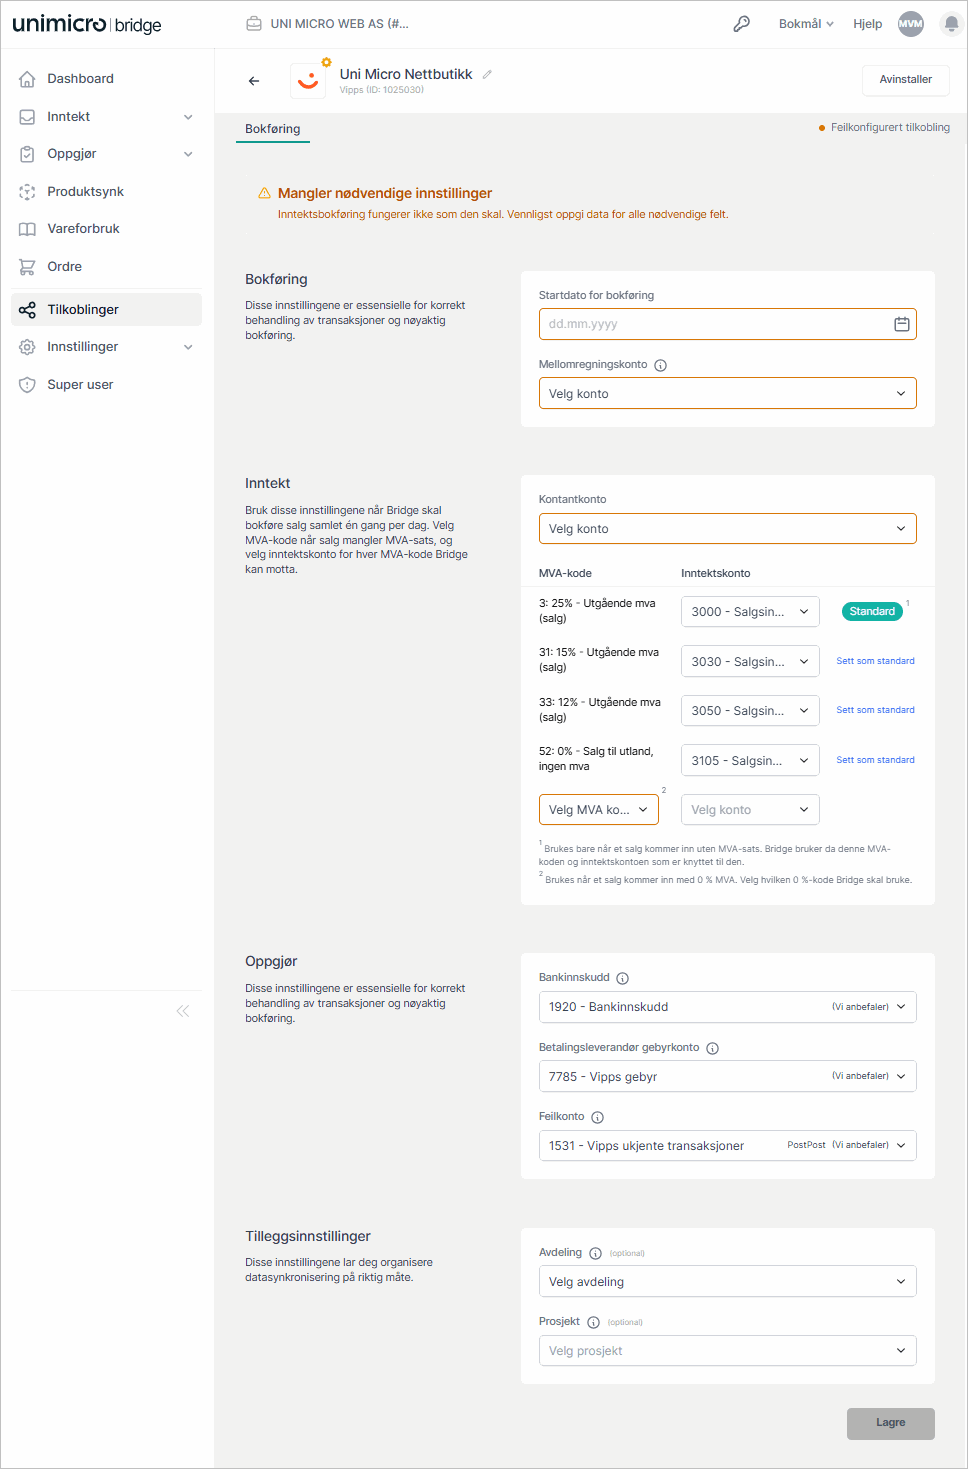Expand the Inntekt sidebar submenu chevron
The height and width of the screenshot is (1469, 968).
click(x=188, y=117)
